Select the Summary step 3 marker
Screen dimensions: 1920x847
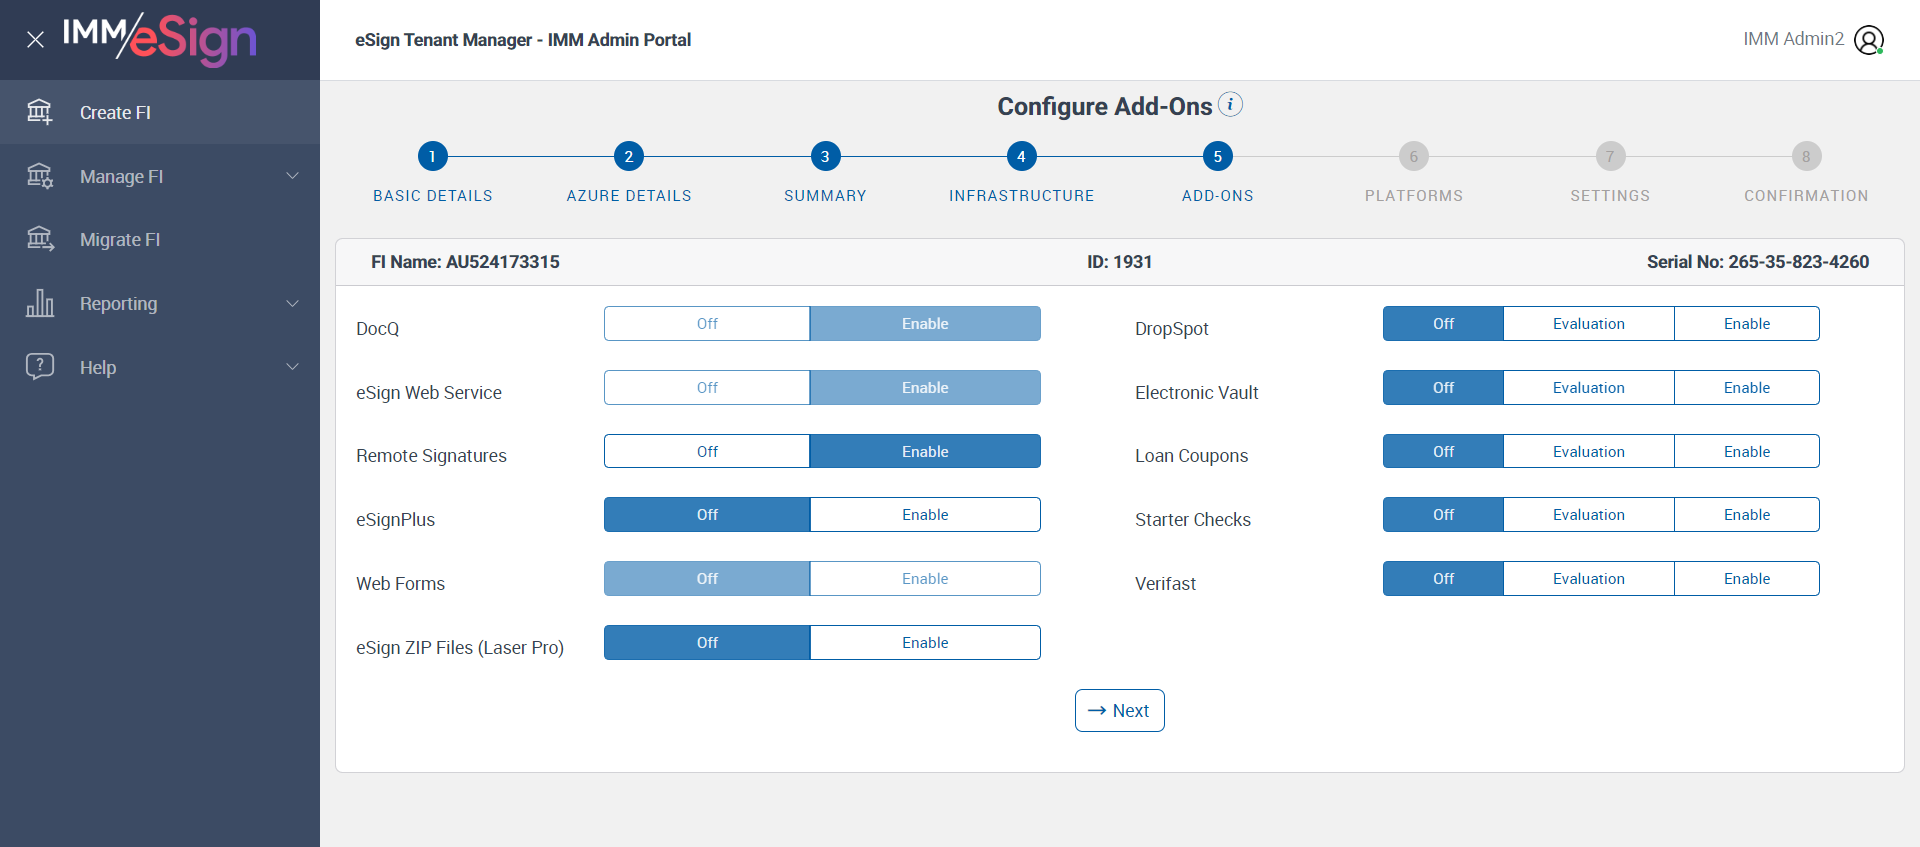[x=825, y=156]
